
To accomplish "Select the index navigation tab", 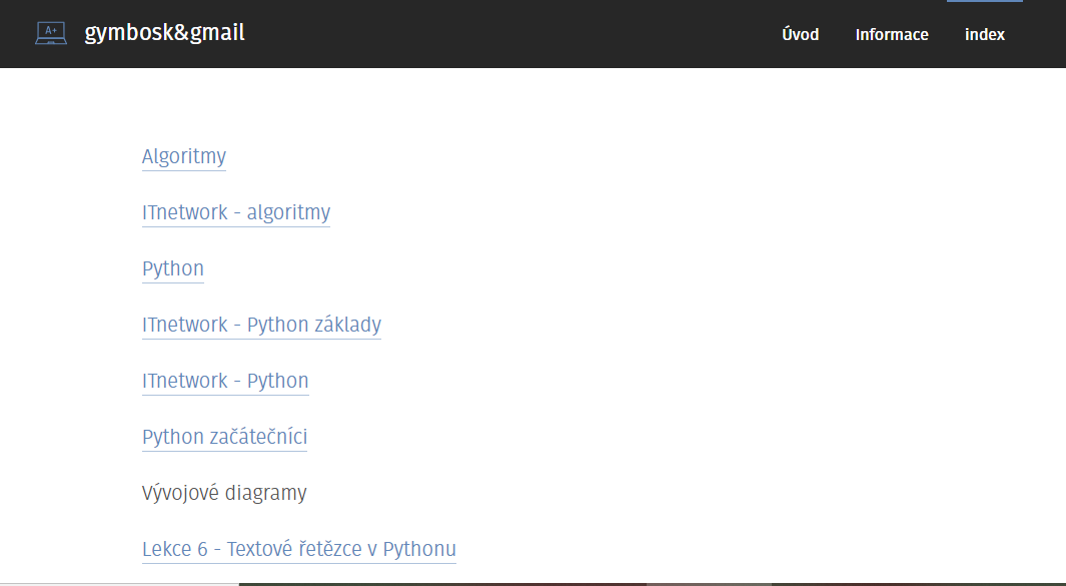I will click(x=984, y=35).
